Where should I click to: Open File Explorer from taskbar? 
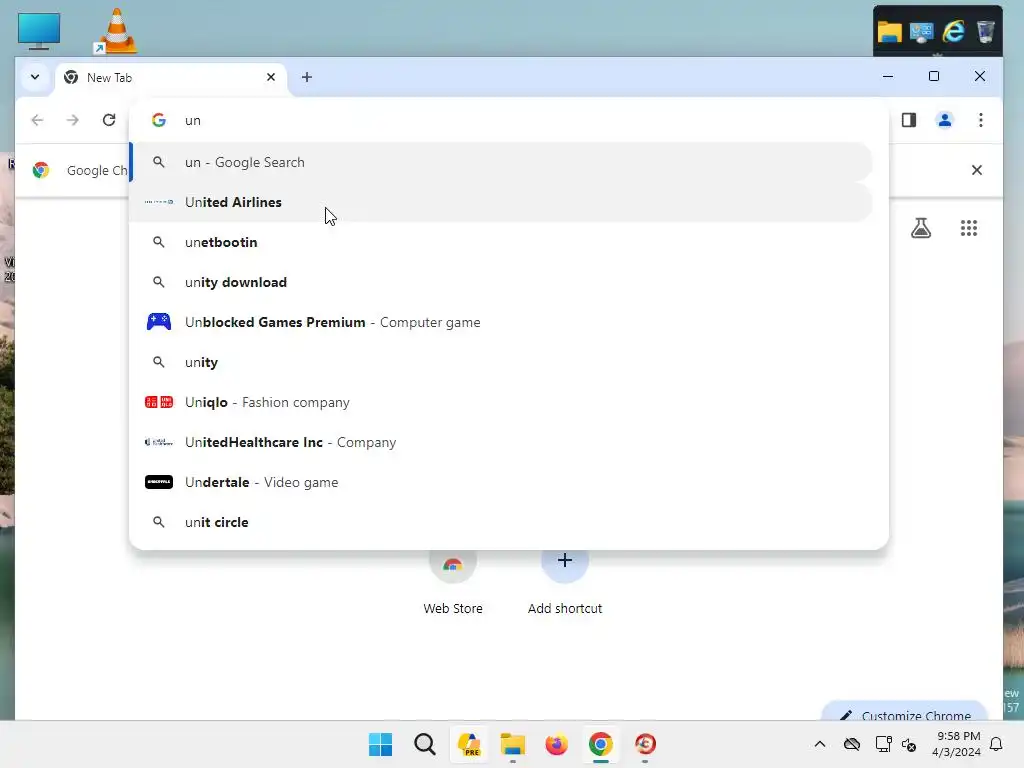click(513, 744)
